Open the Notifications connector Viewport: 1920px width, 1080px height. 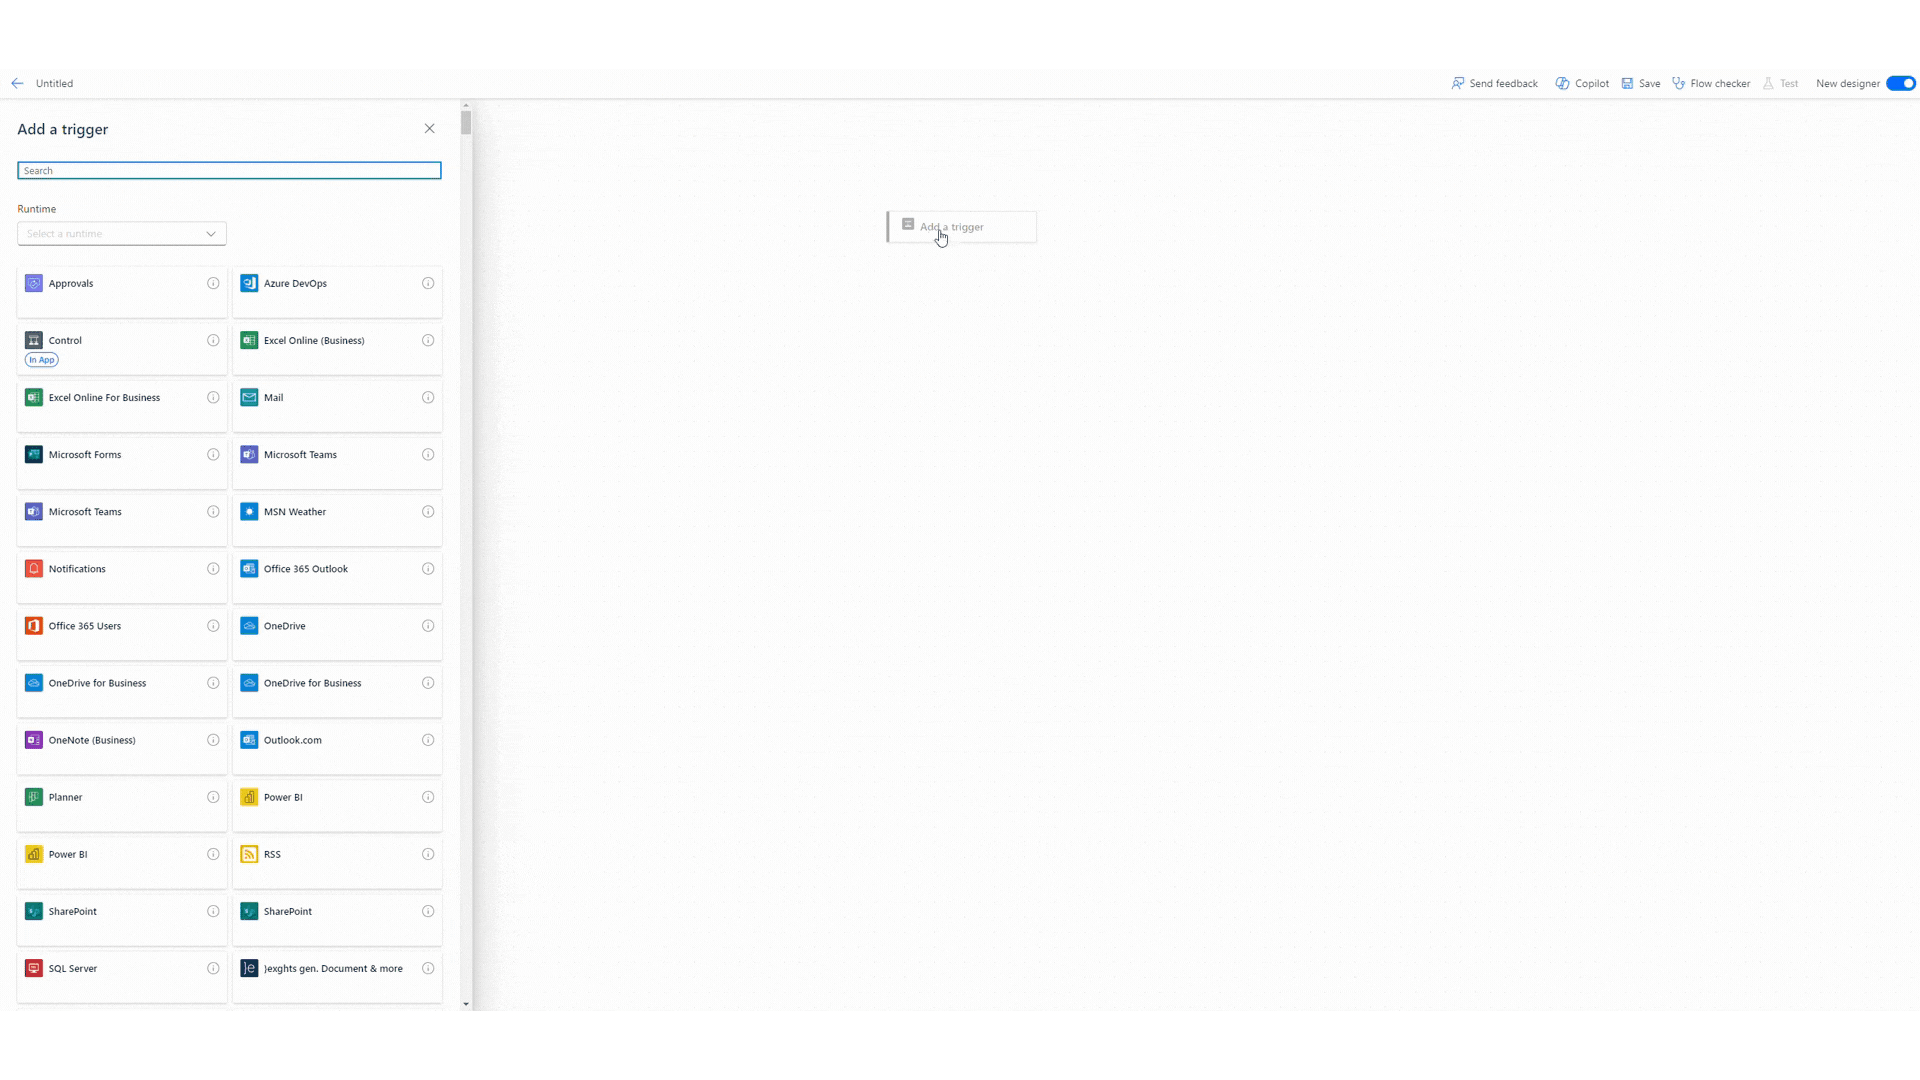point(122,577)
